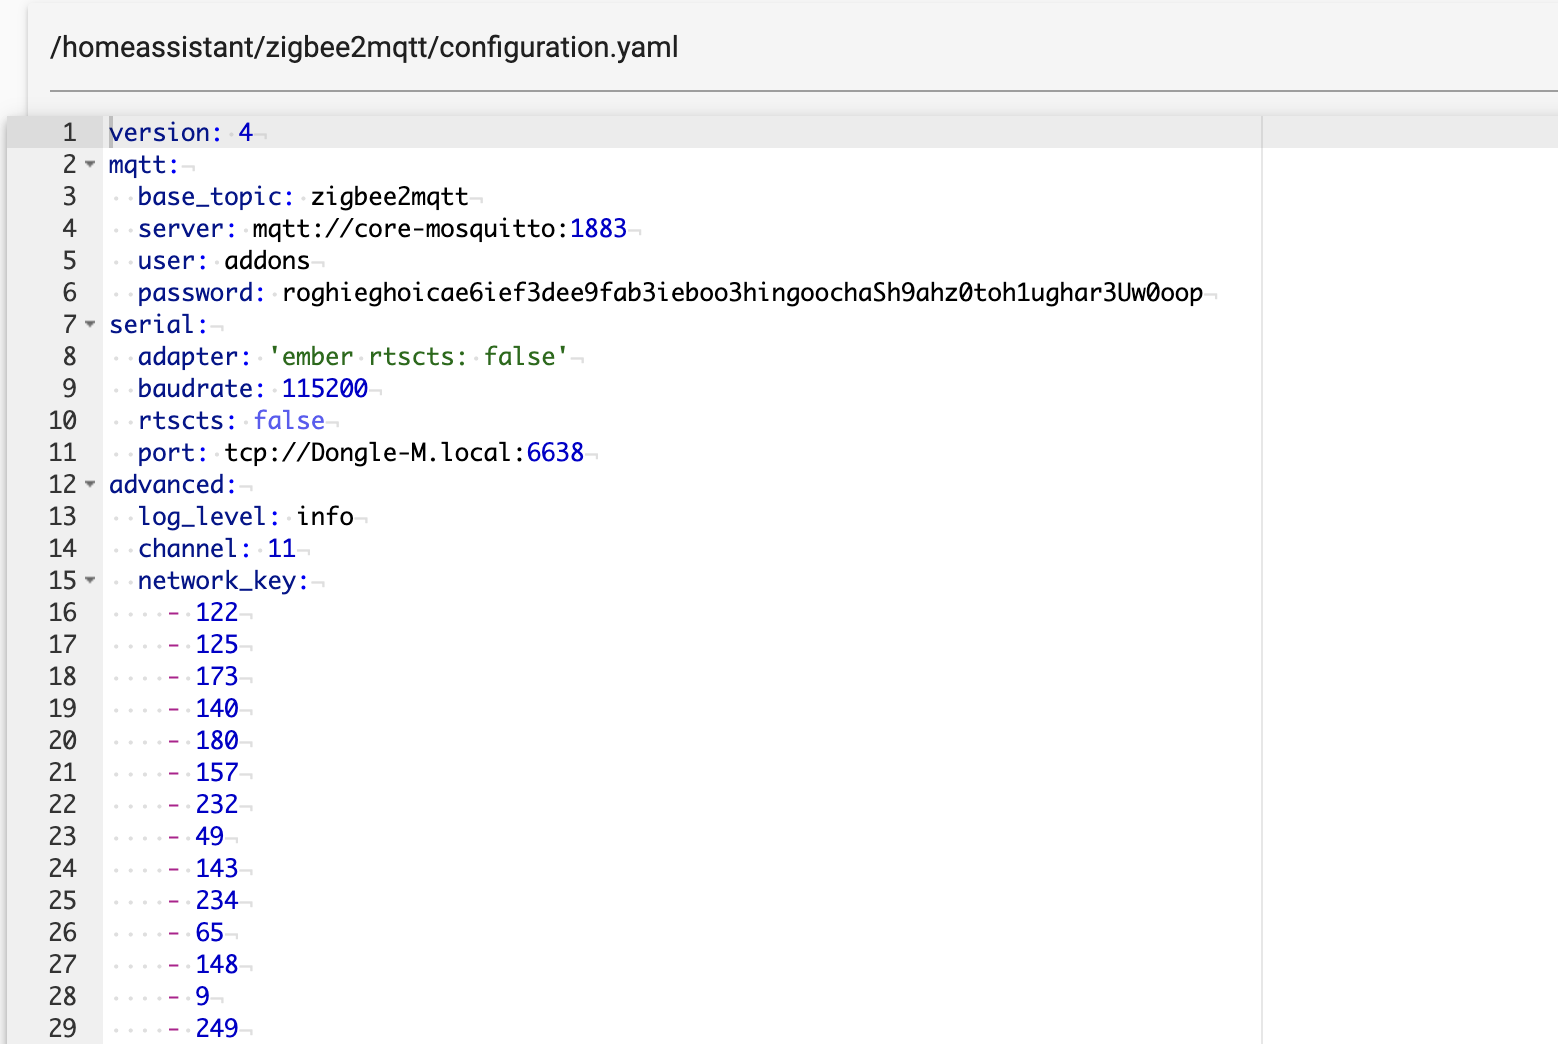The image size is (1558, 1044).
Task: Click the port number 6638
Action: pyautogui.click(x=555, y=453)
